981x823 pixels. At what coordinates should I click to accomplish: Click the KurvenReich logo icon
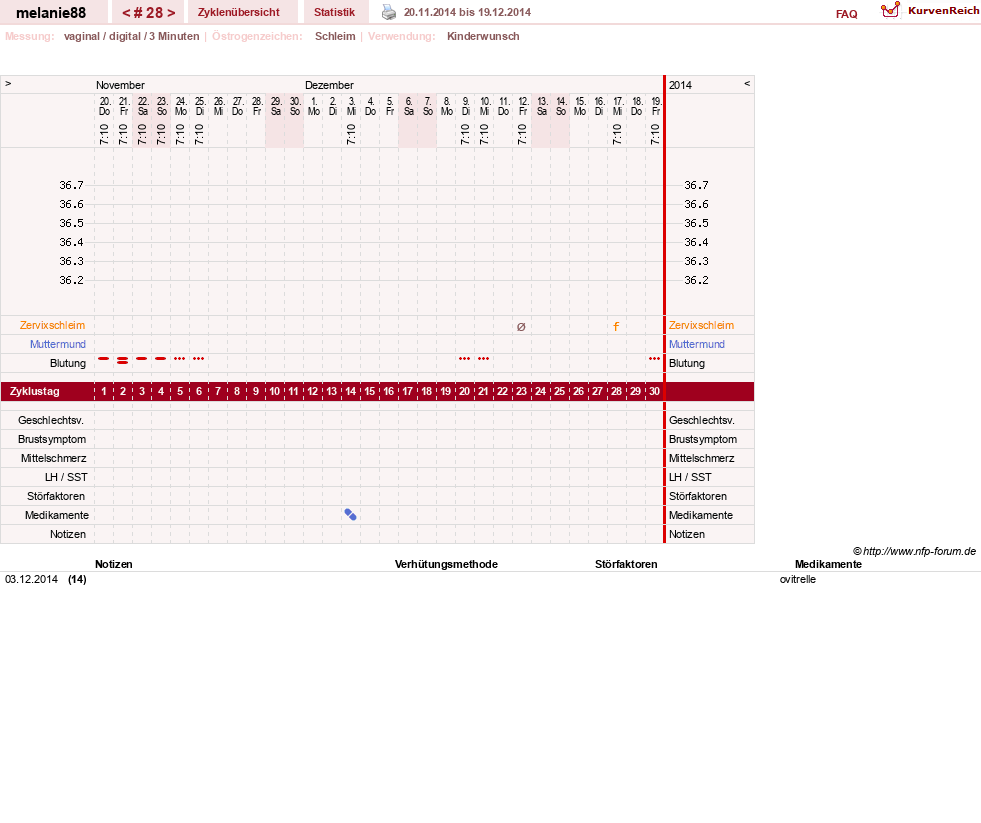point(890,10)
